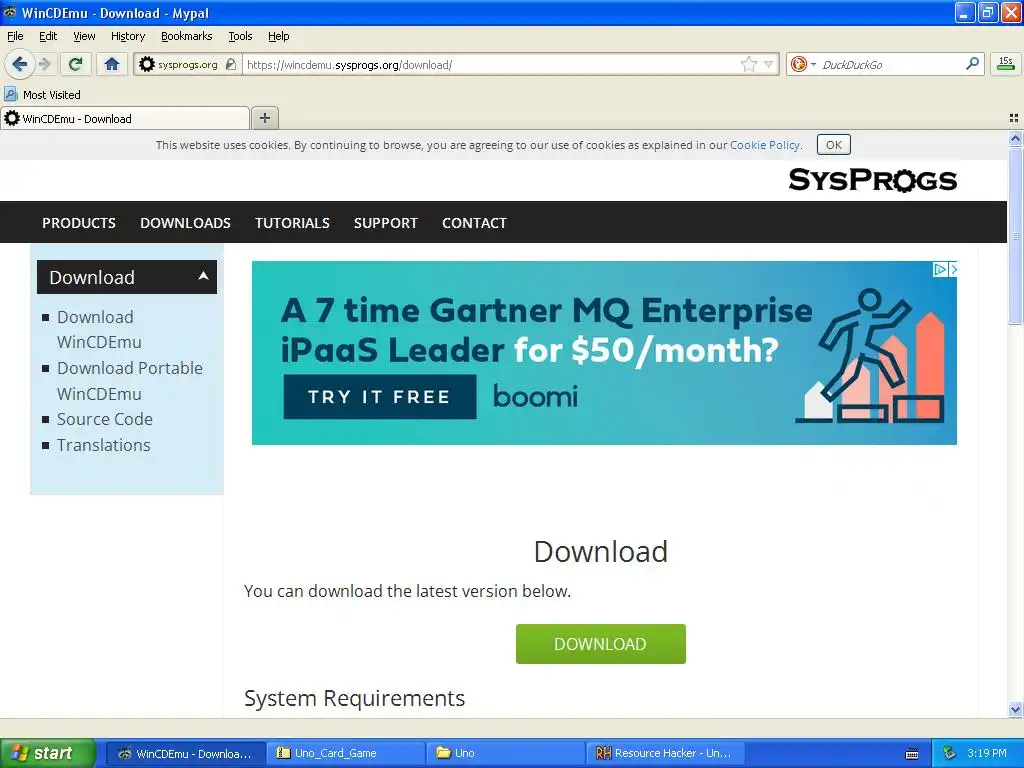
Task: Select the WinCDEmu - Download tab
Action: (x=125, y=118)
